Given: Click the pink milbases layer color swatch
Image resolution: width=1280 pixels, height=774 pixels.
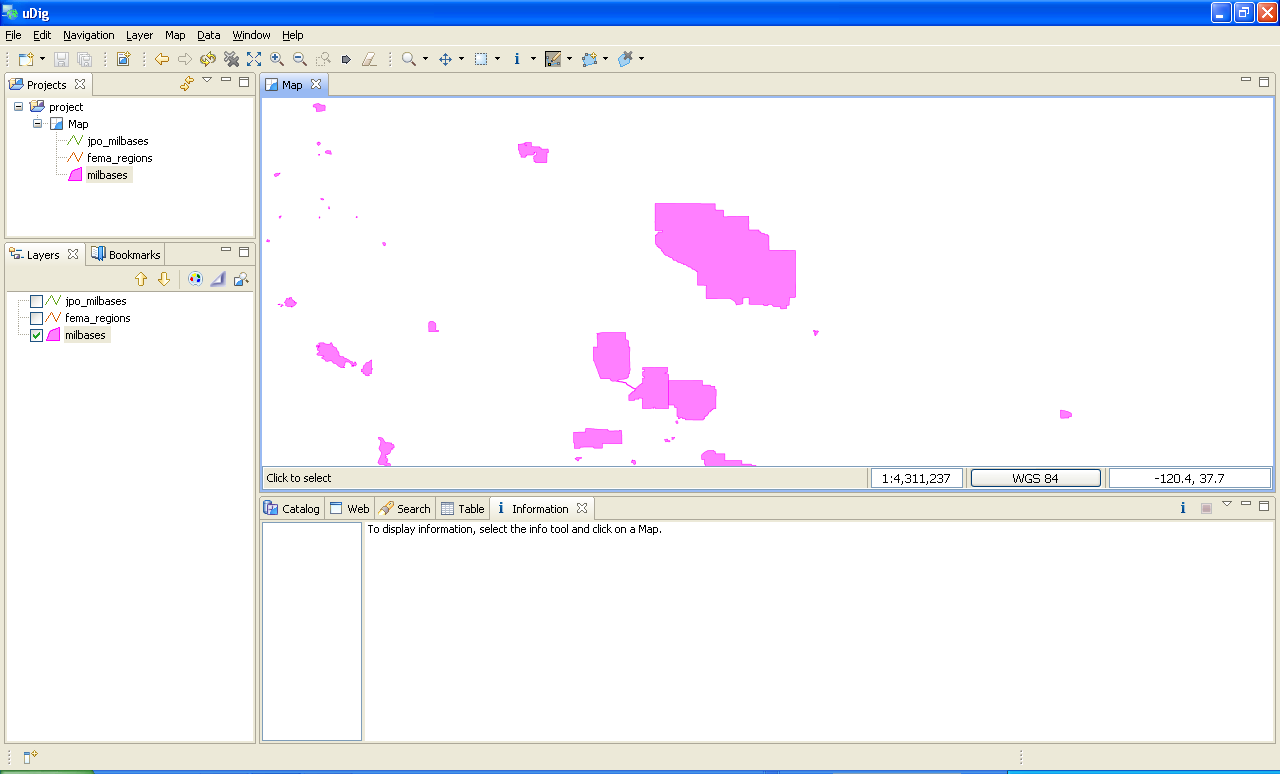Looking at the screenshot, I should 54,335.
